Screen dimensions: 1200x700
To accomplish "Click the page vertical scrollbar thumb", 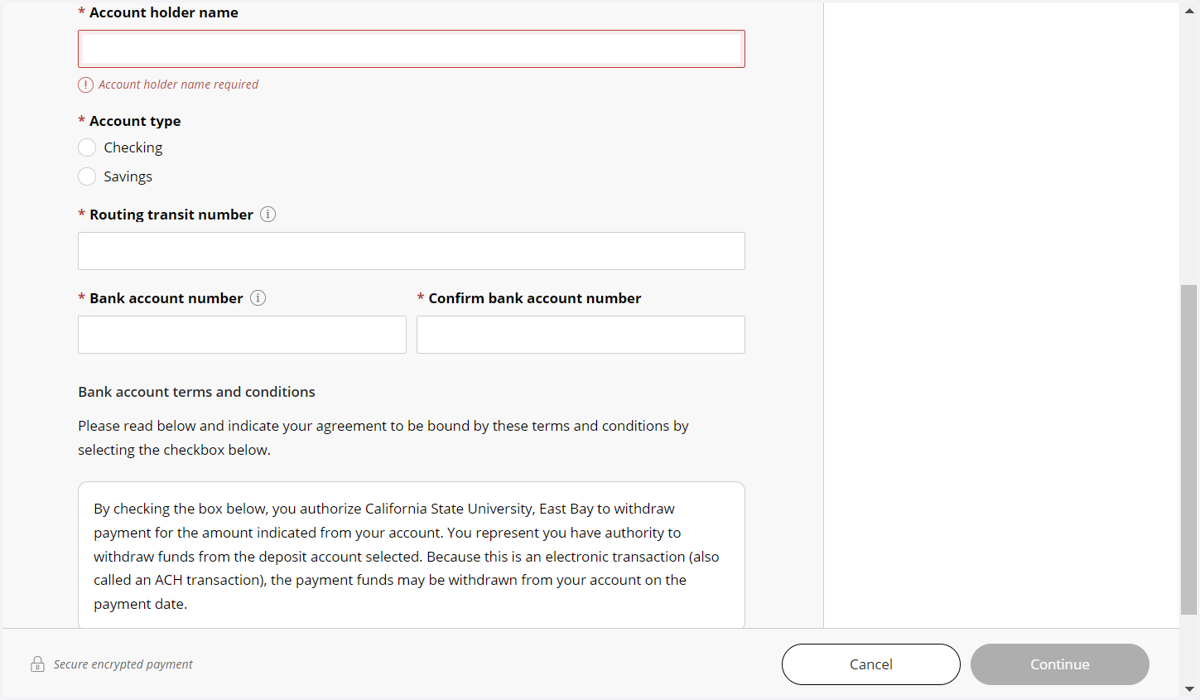I will pyautogui.click(x=1189, y=450).
